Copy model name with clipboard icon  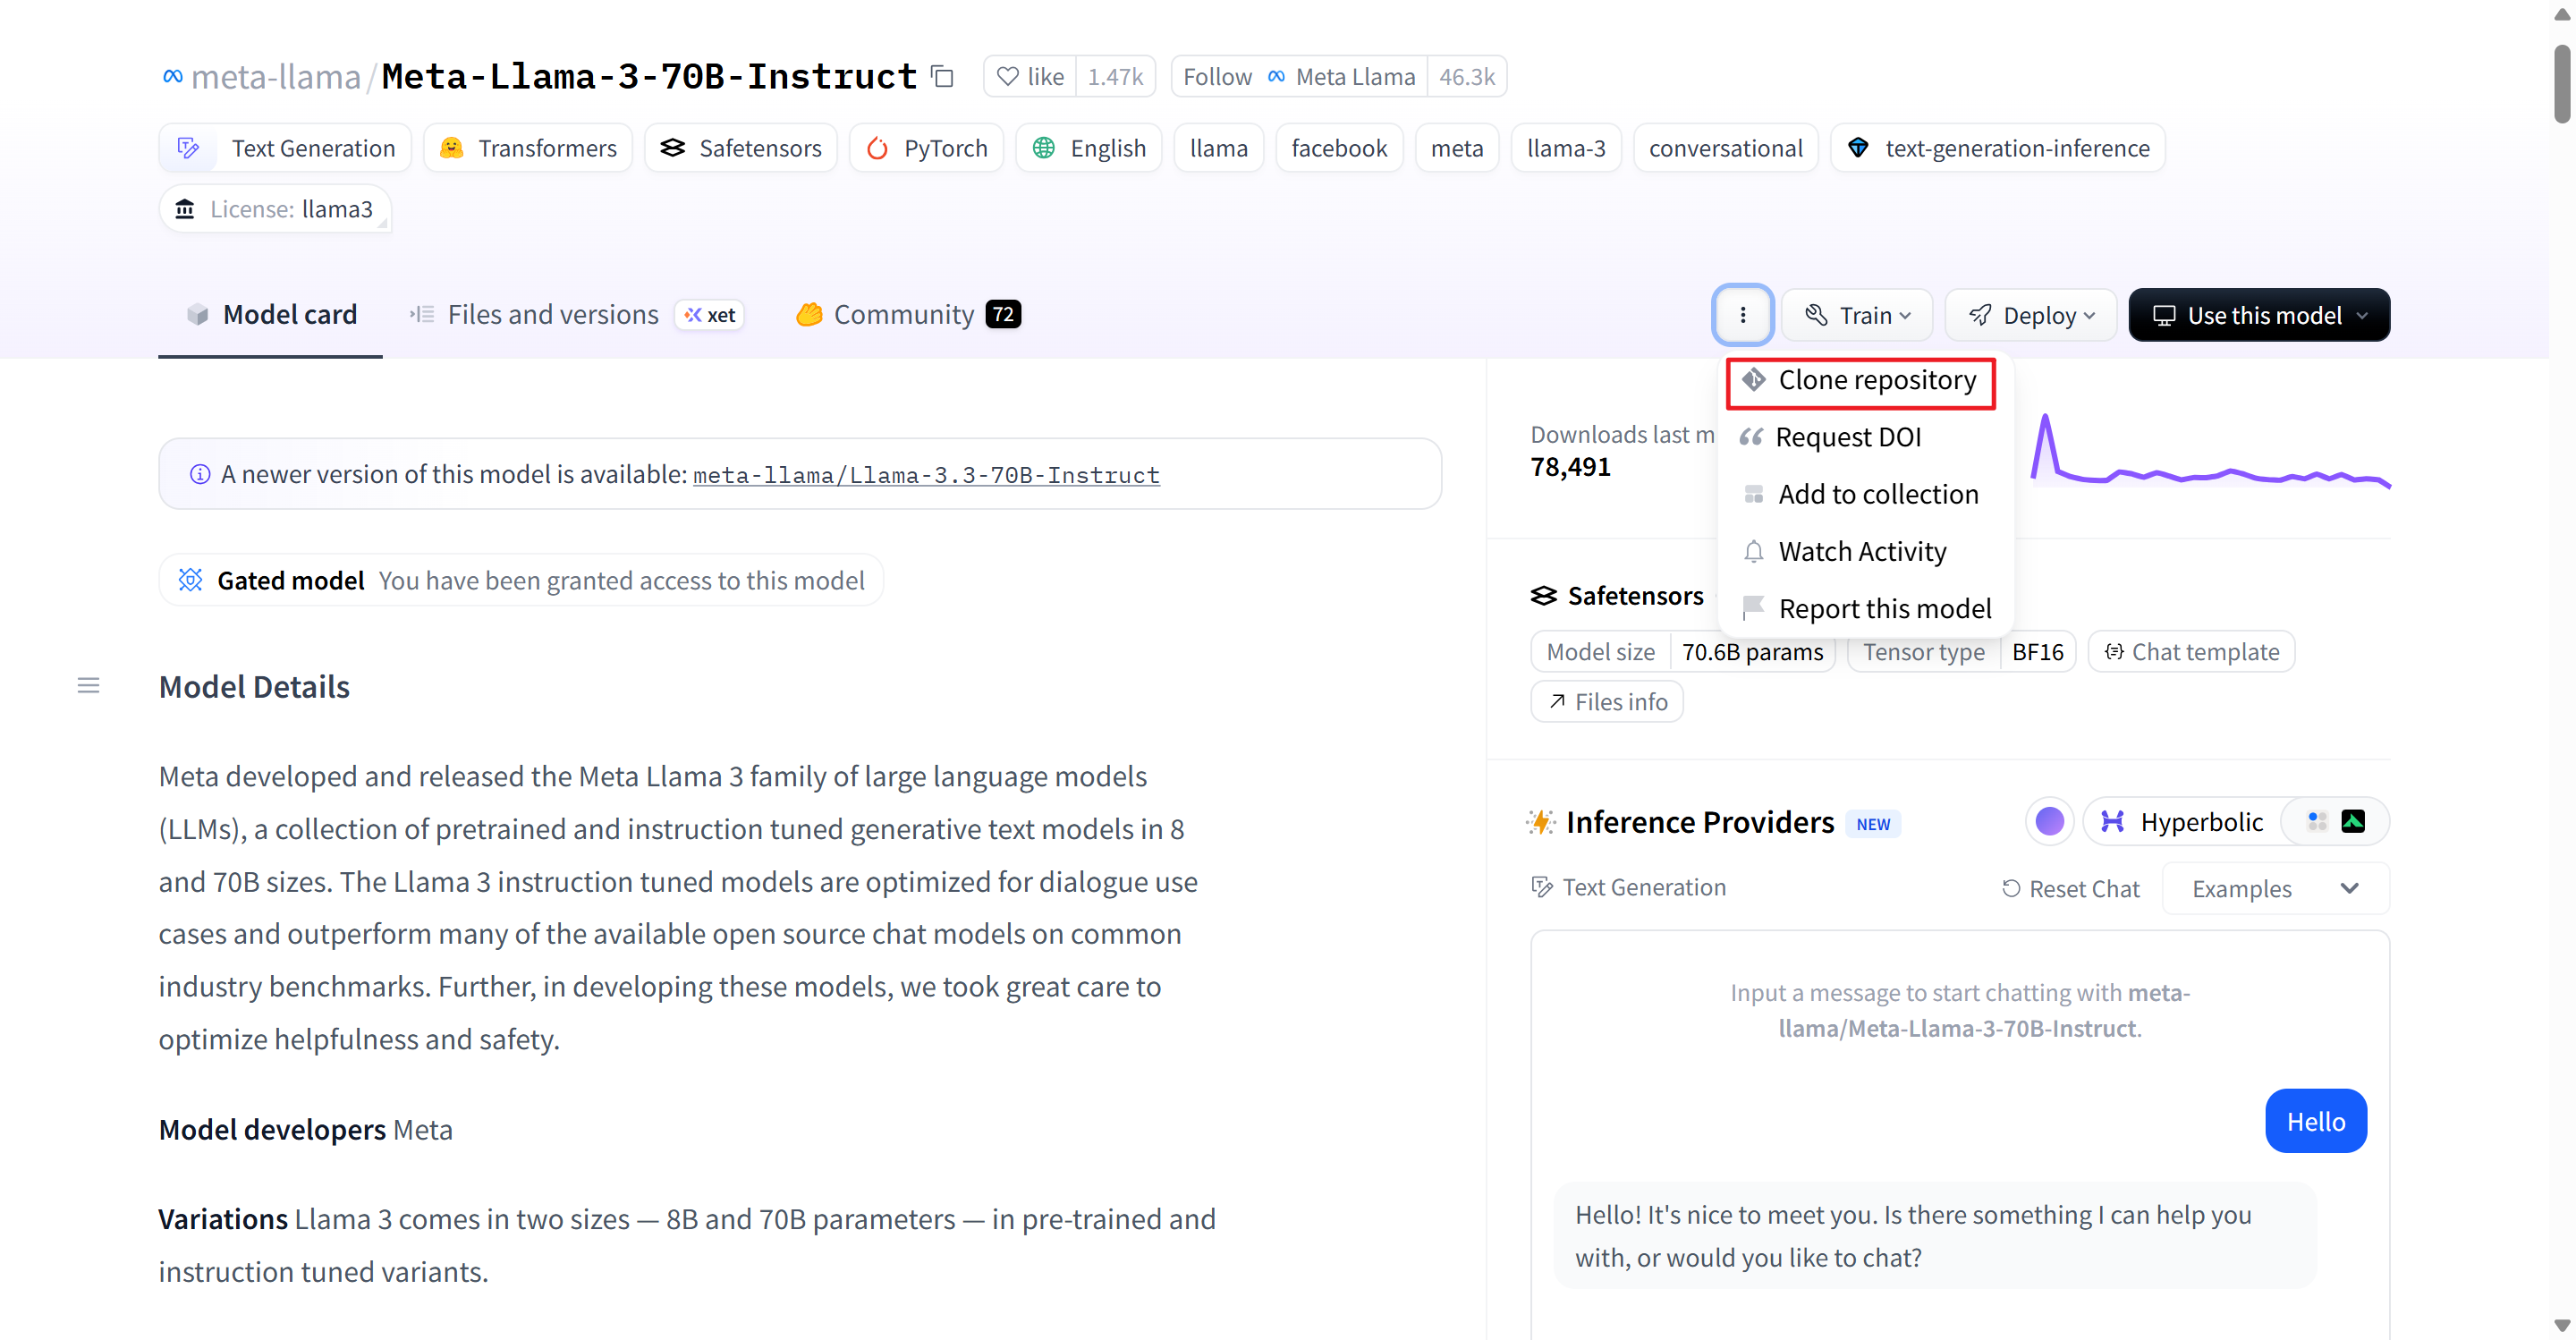pos(942,76)
